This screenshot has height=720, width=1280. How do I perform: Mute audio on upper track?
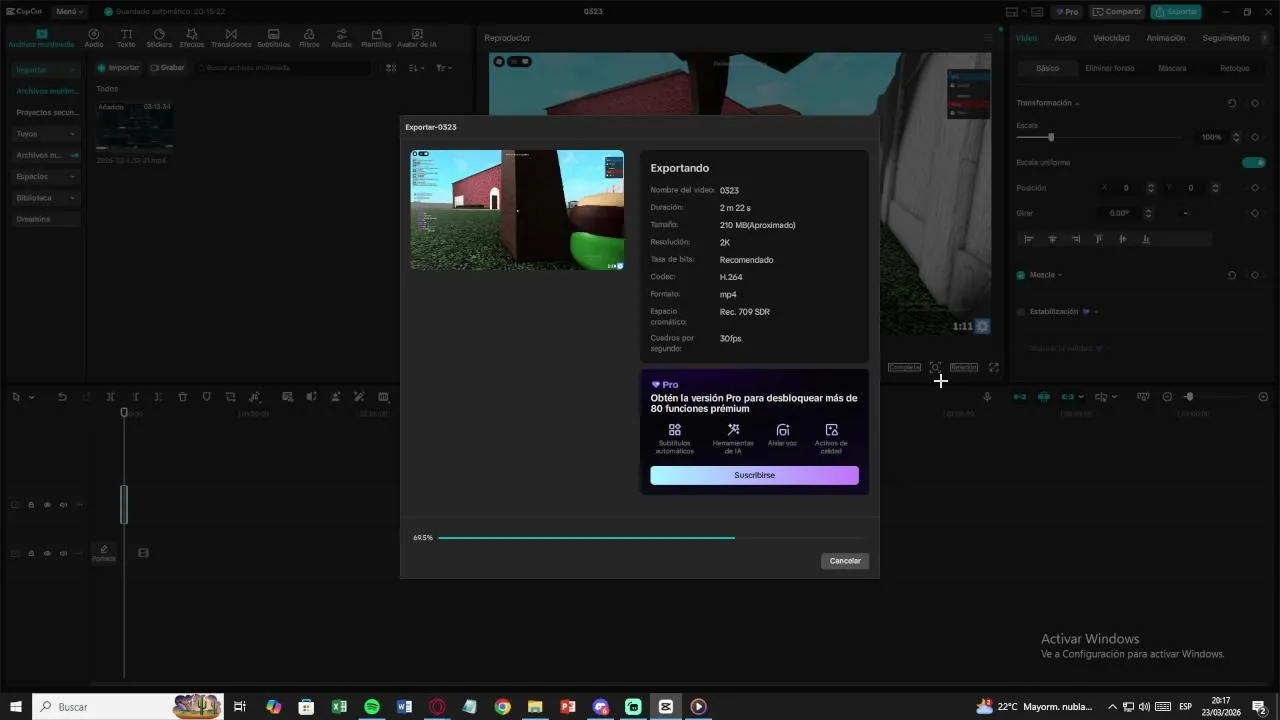point(63,505)
